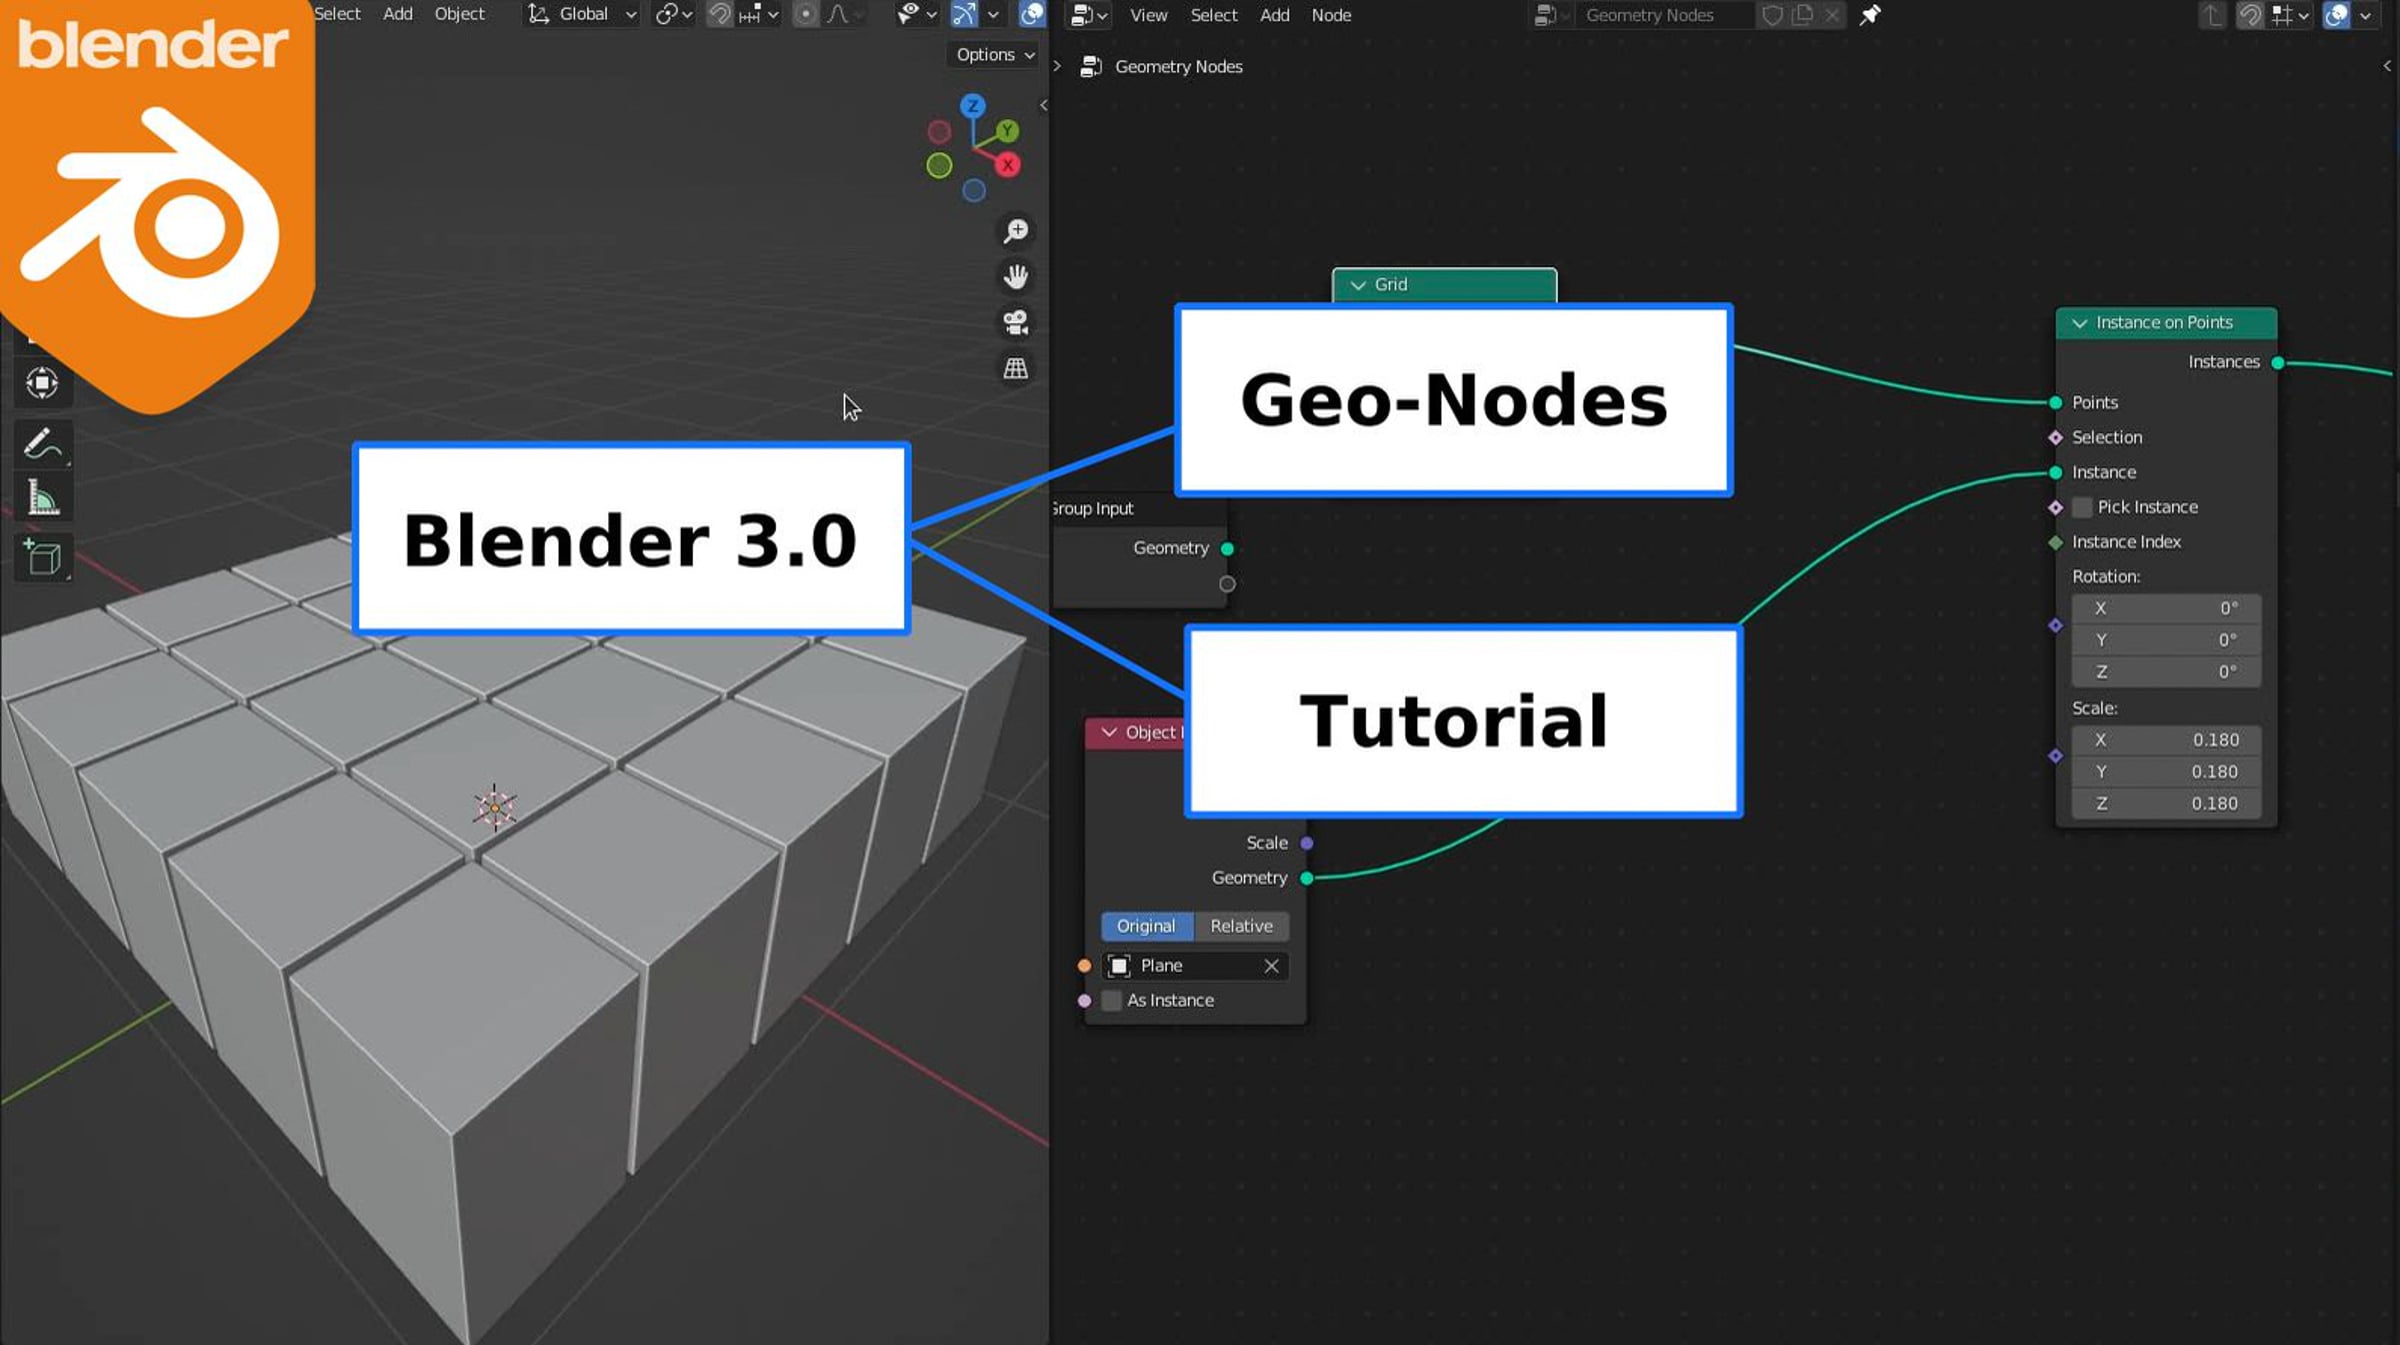This screenshot has width=2400, height=1345.
Task: Select the Add Cube tool
Action: click(x=42, y=557)
